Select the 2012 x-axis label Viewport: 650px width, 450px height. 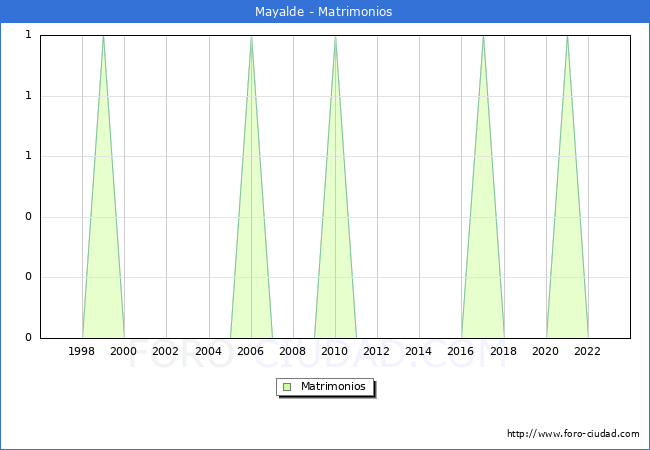coord(377,351)
